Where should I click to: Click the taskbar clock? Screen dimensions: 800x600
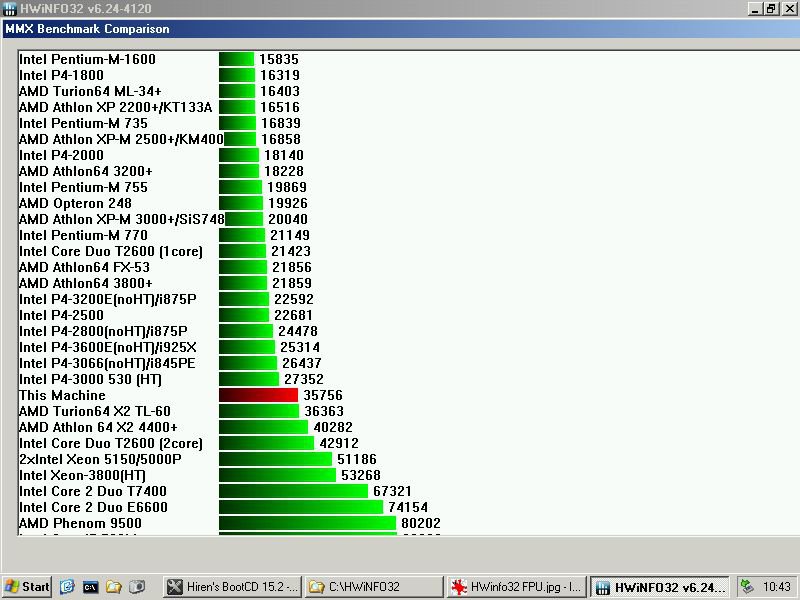click(776, 587)
